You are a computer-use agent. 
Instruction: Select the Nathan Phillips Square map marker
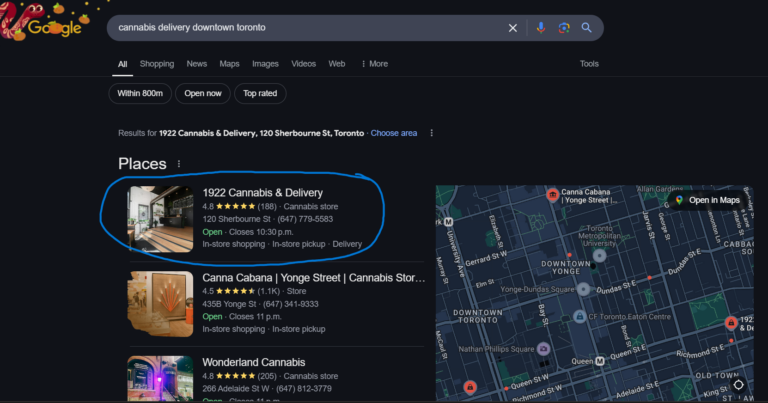[543, 349]
